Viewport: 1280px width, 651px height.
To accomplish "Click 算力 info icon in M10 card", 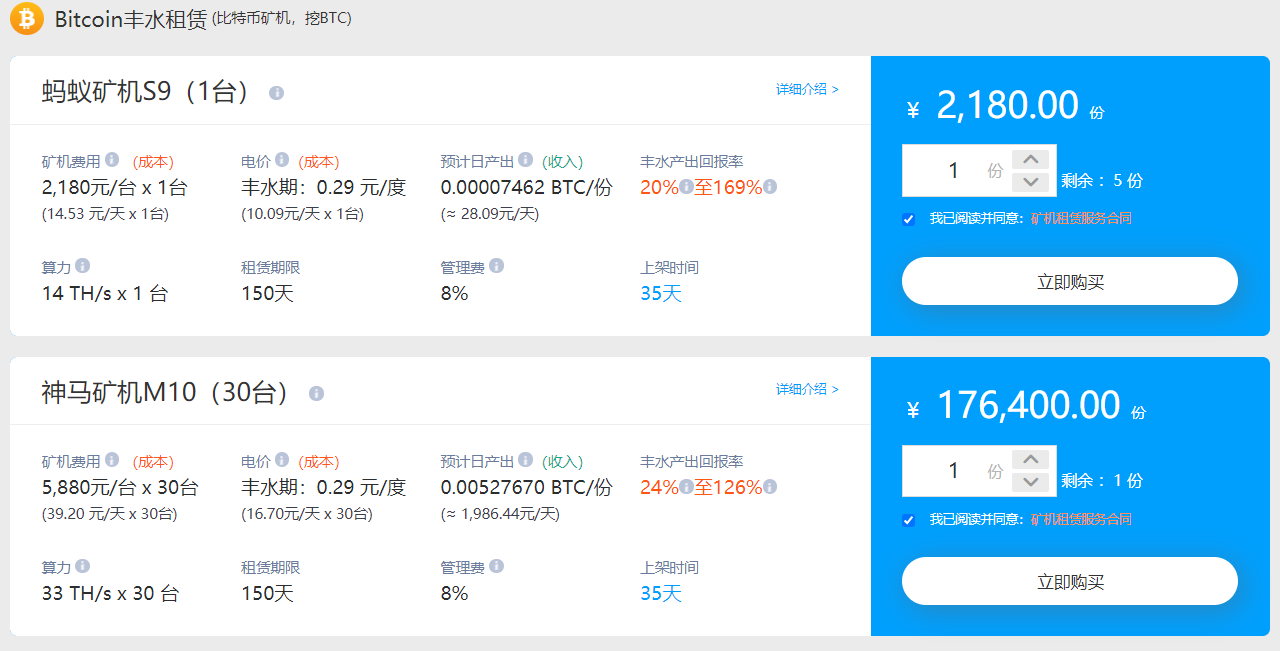I will (82, 566).
